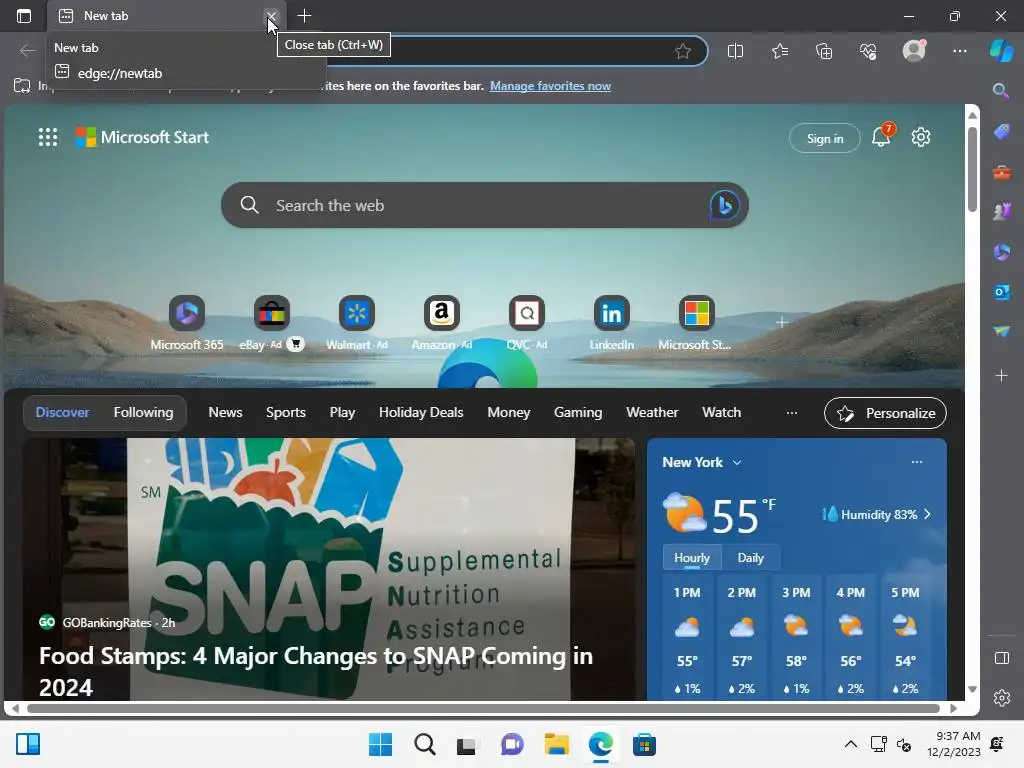The height and width of the screenshot is (768, 1024).
Task: Open the Manage favorites now link
Action: point(551,86)
